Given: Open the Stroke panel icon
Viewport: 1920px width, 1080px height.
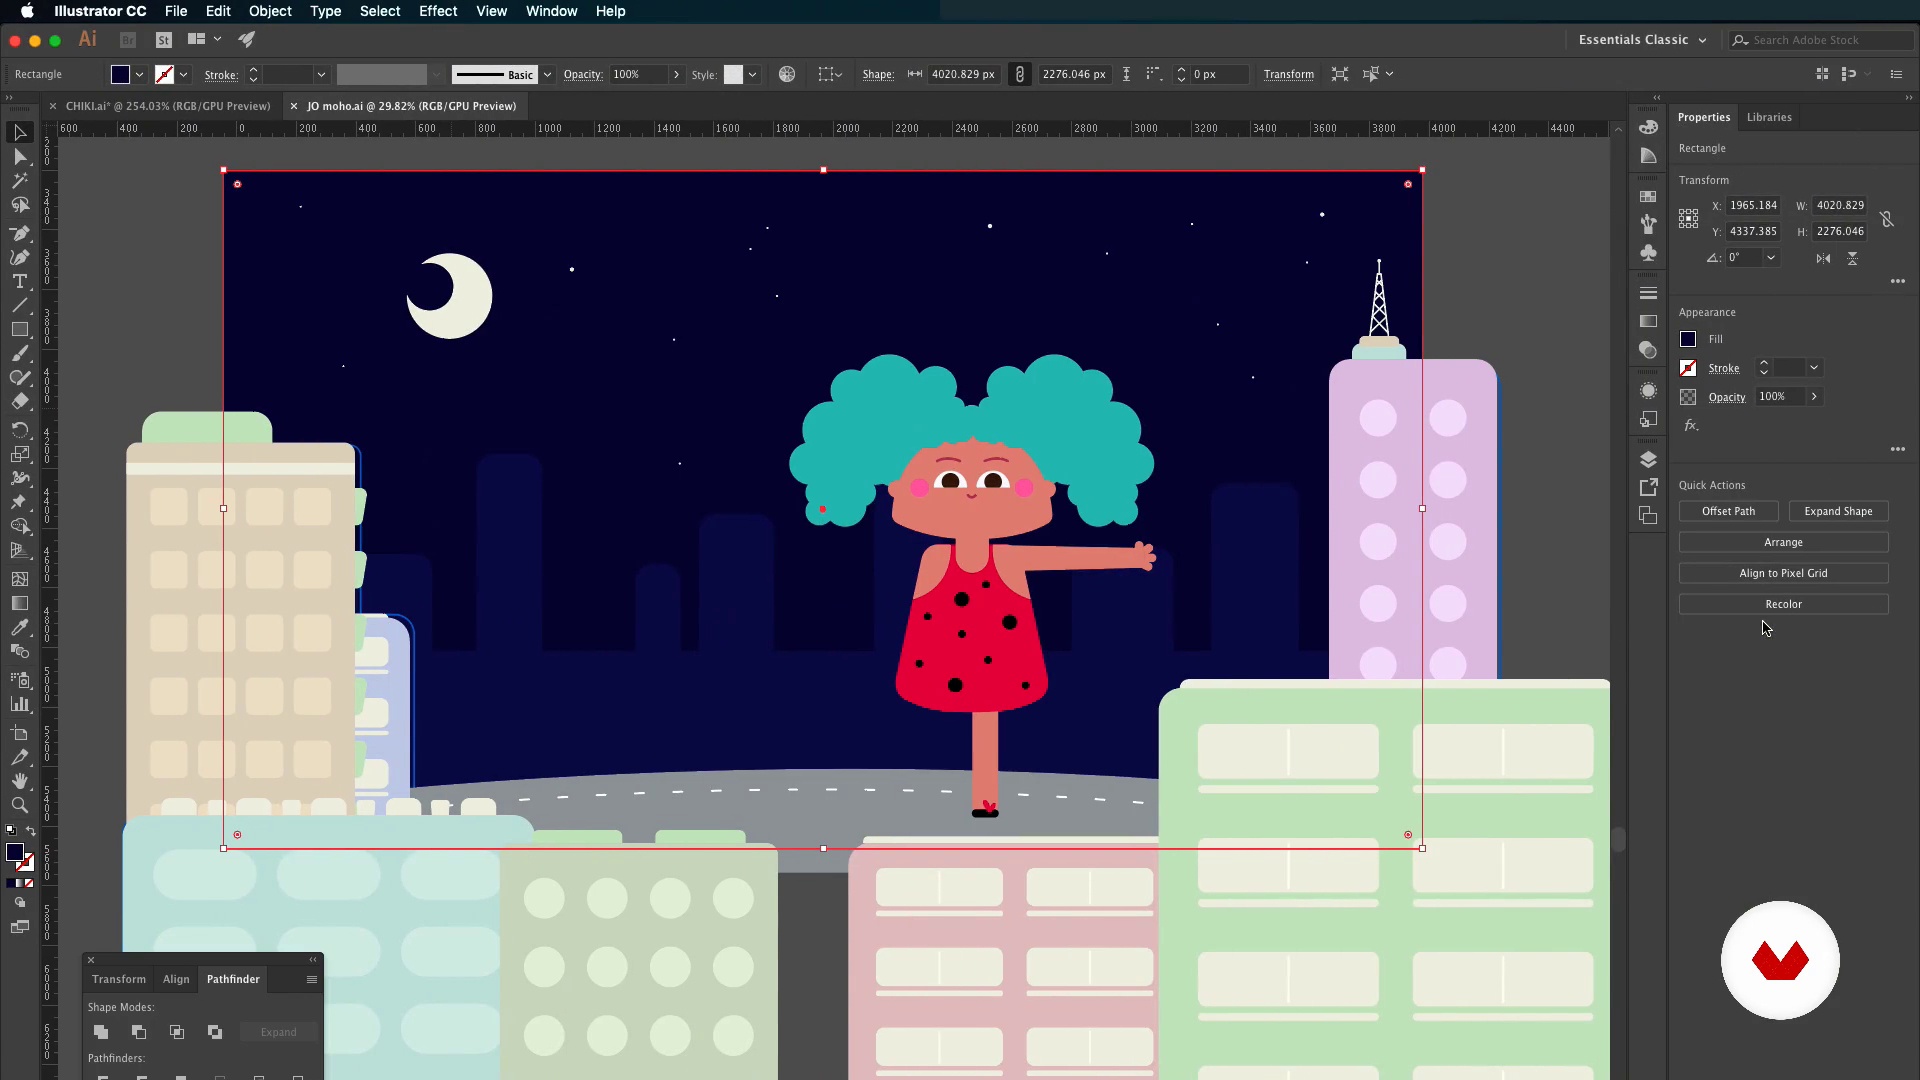Looking at the screenshot, I should click(1648, 293).
